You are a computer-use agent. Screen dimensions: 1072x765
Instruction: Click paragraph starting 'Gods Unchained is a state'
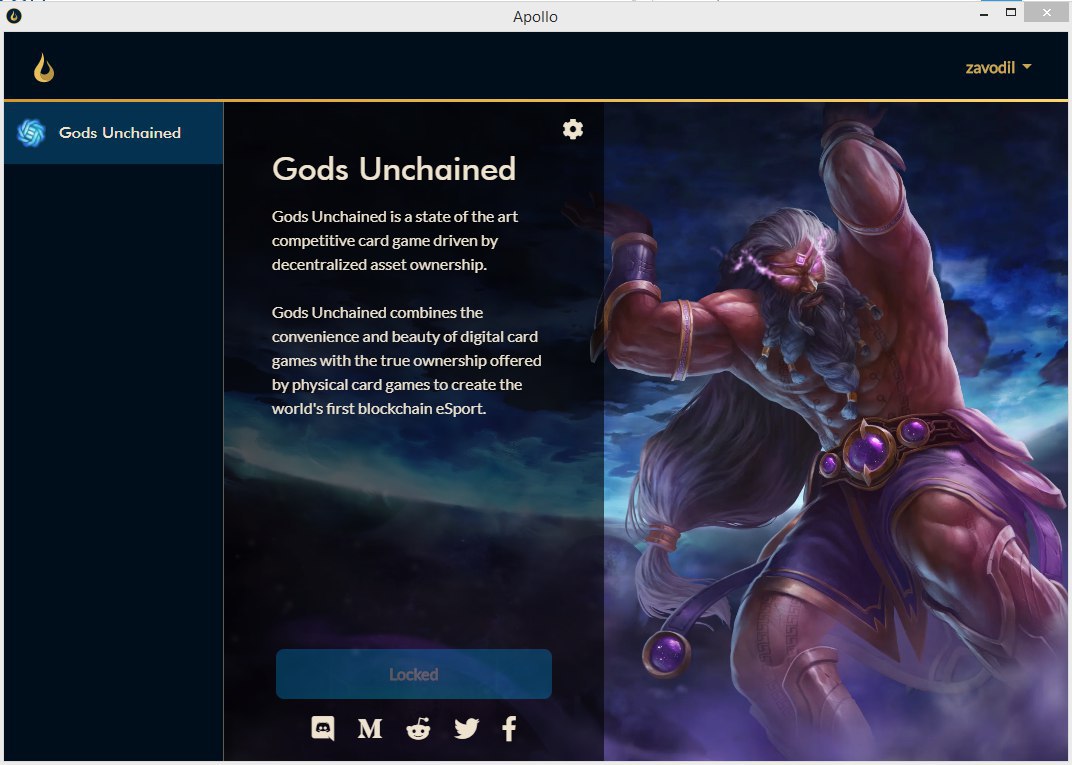coord(394,241)
